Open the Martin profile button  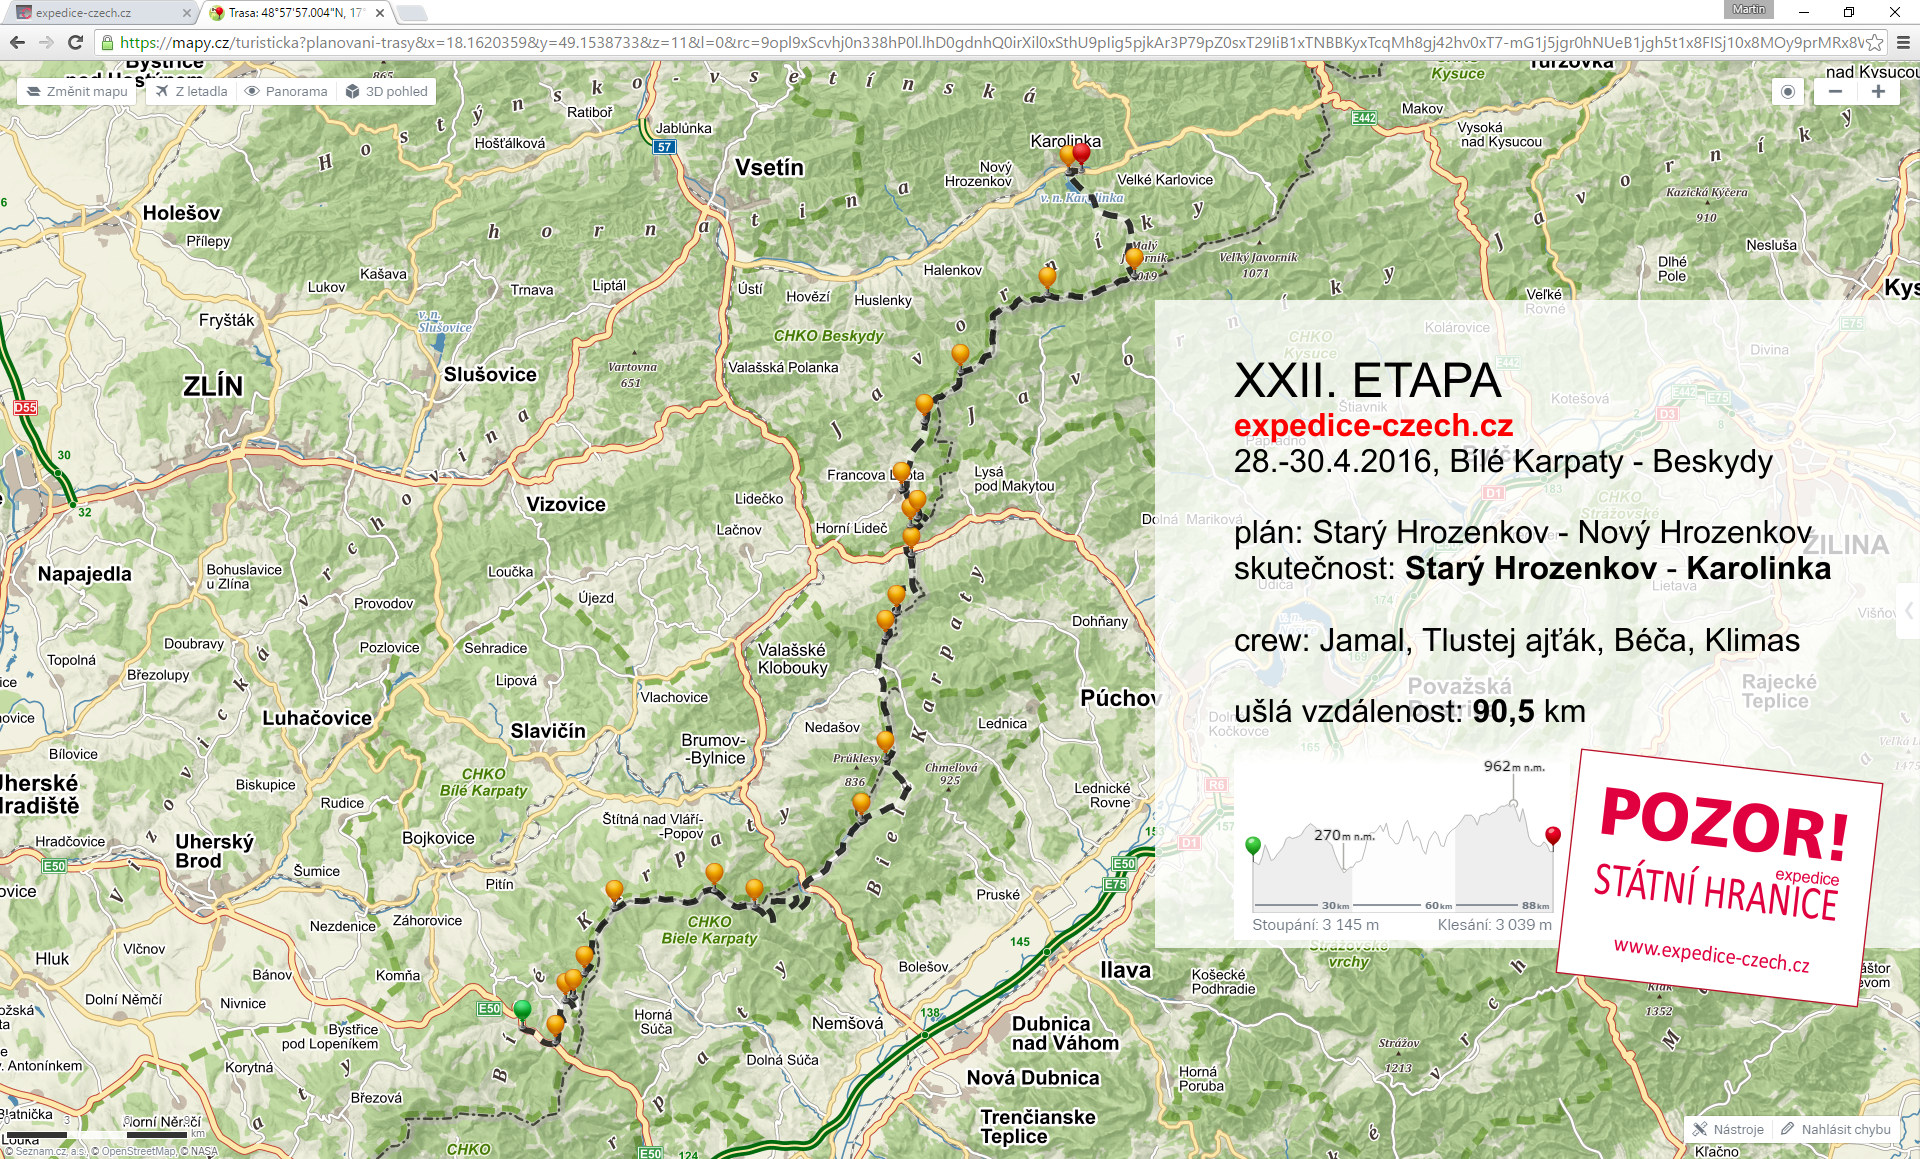point(1749,9)
